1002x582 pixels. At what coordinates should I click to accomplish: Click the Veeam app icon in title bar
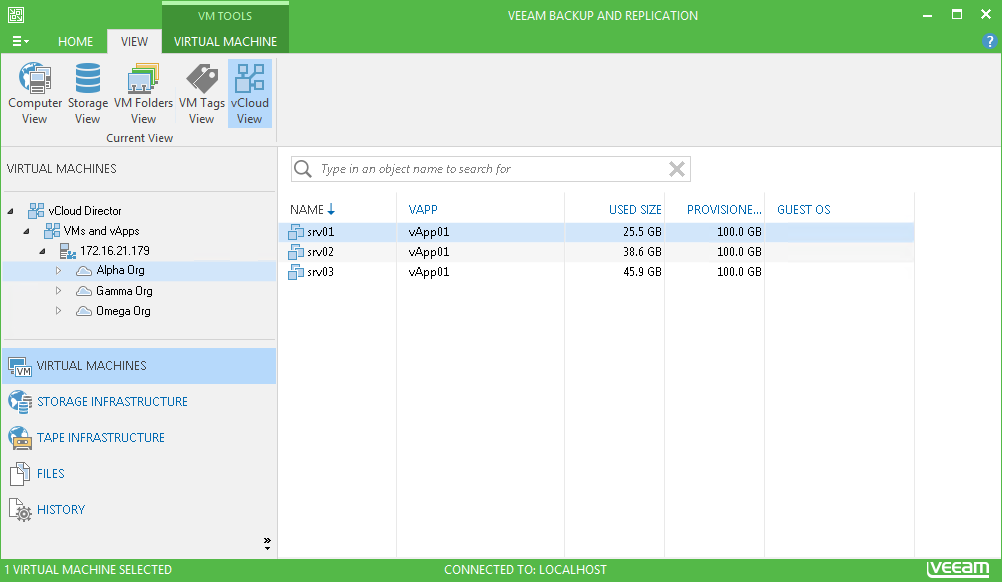click(15, 14)
